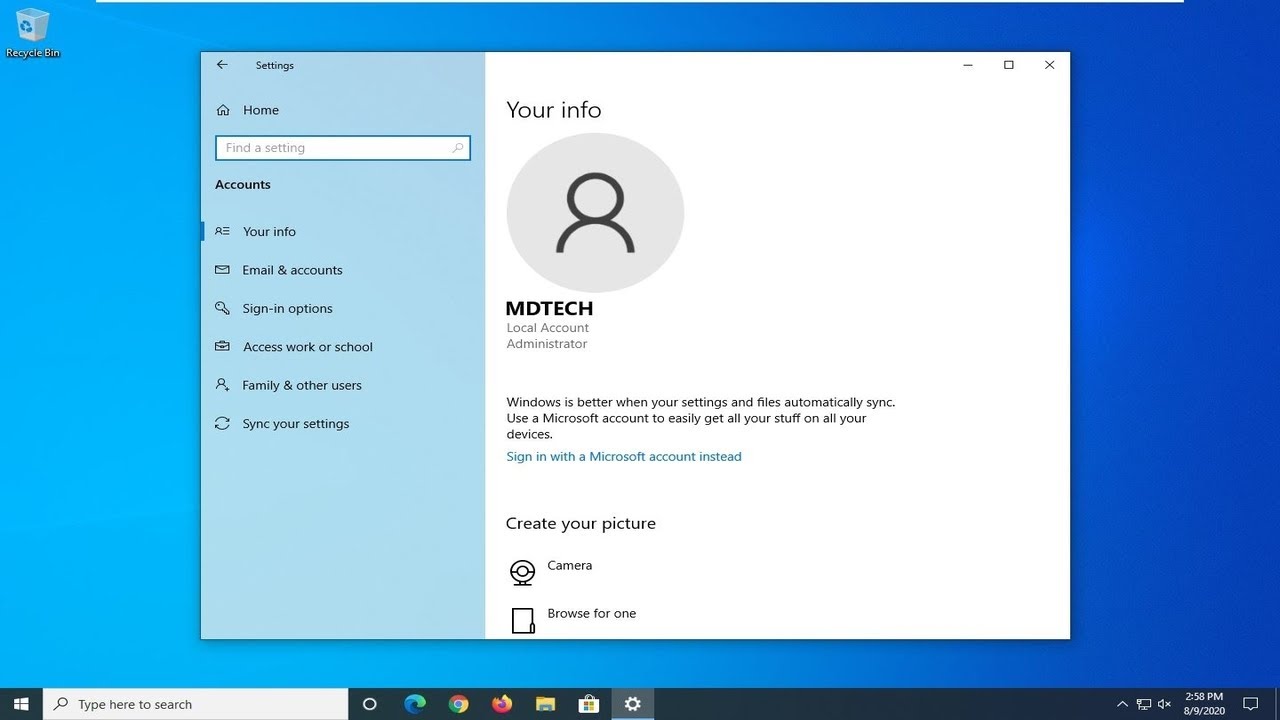Image resolution: width=1280 pixels, height=720 pixels.
Task: Open the Home icon in Settings sidebar
Action: [x=223, y=110]
